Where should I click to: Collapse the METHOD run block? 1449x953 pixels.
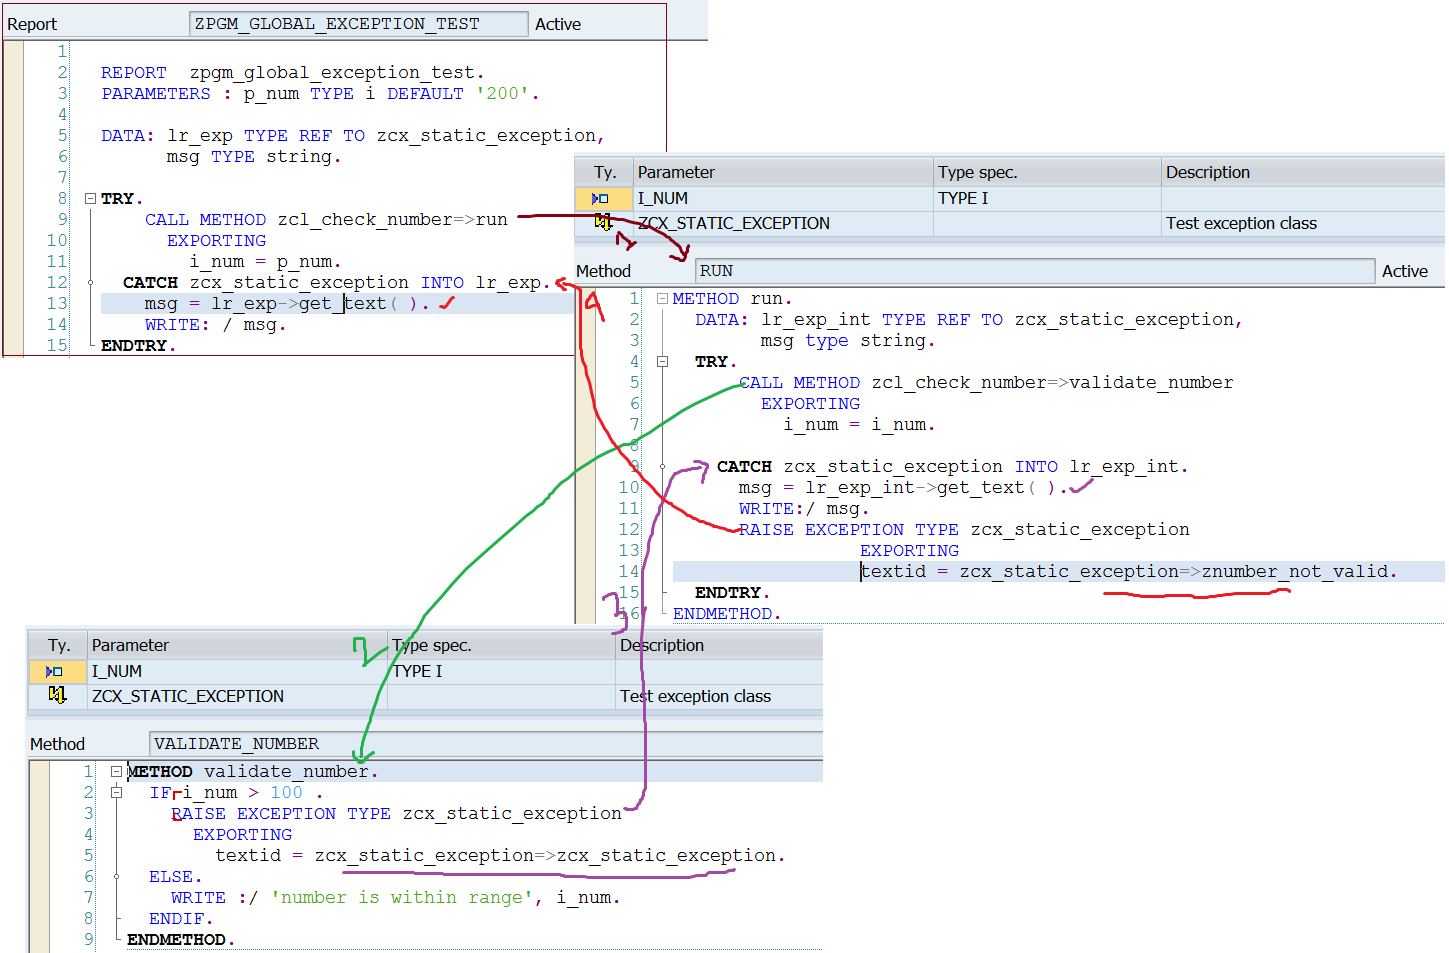tap(662, 299)
